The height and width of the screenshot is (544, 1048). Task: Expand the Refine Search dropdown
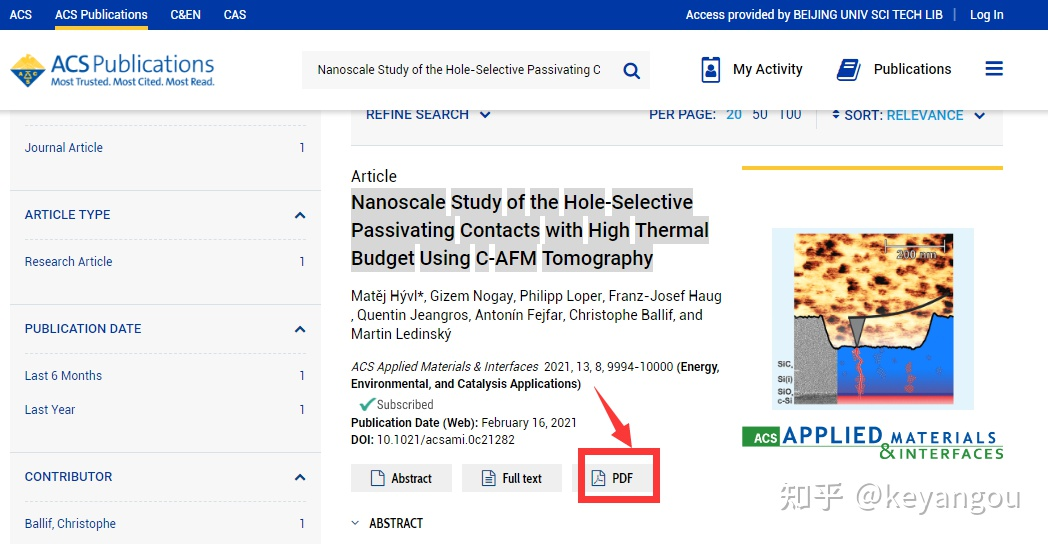(x=428, y=114)
